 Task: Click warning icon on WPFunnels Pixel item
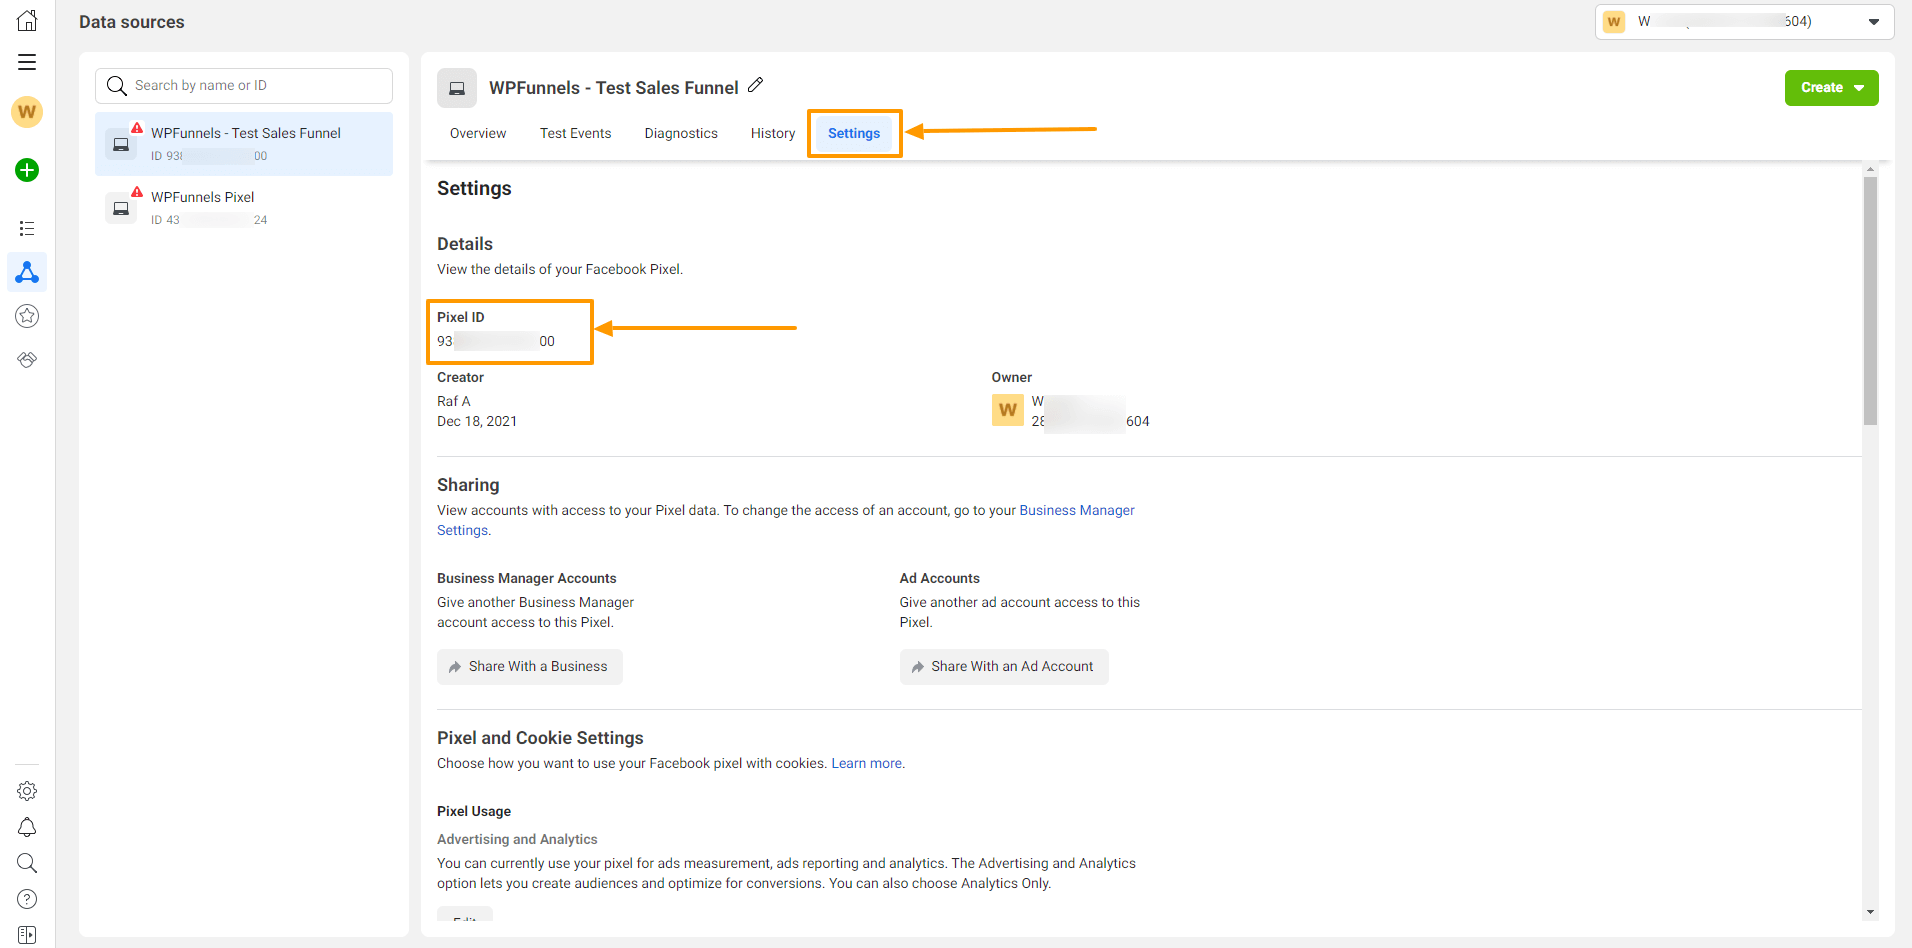[x=137, y=192]
